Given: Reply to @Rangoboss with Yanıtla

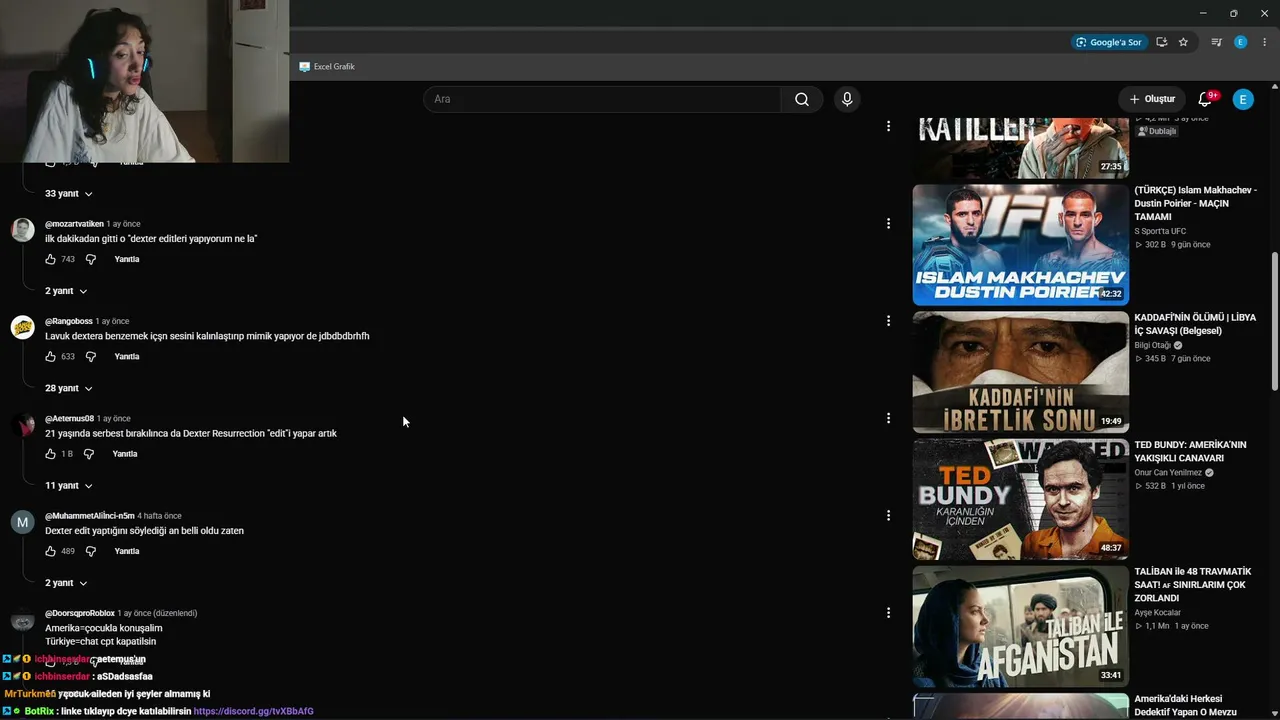Looking at the screenshot, I should tap(127, 356).
